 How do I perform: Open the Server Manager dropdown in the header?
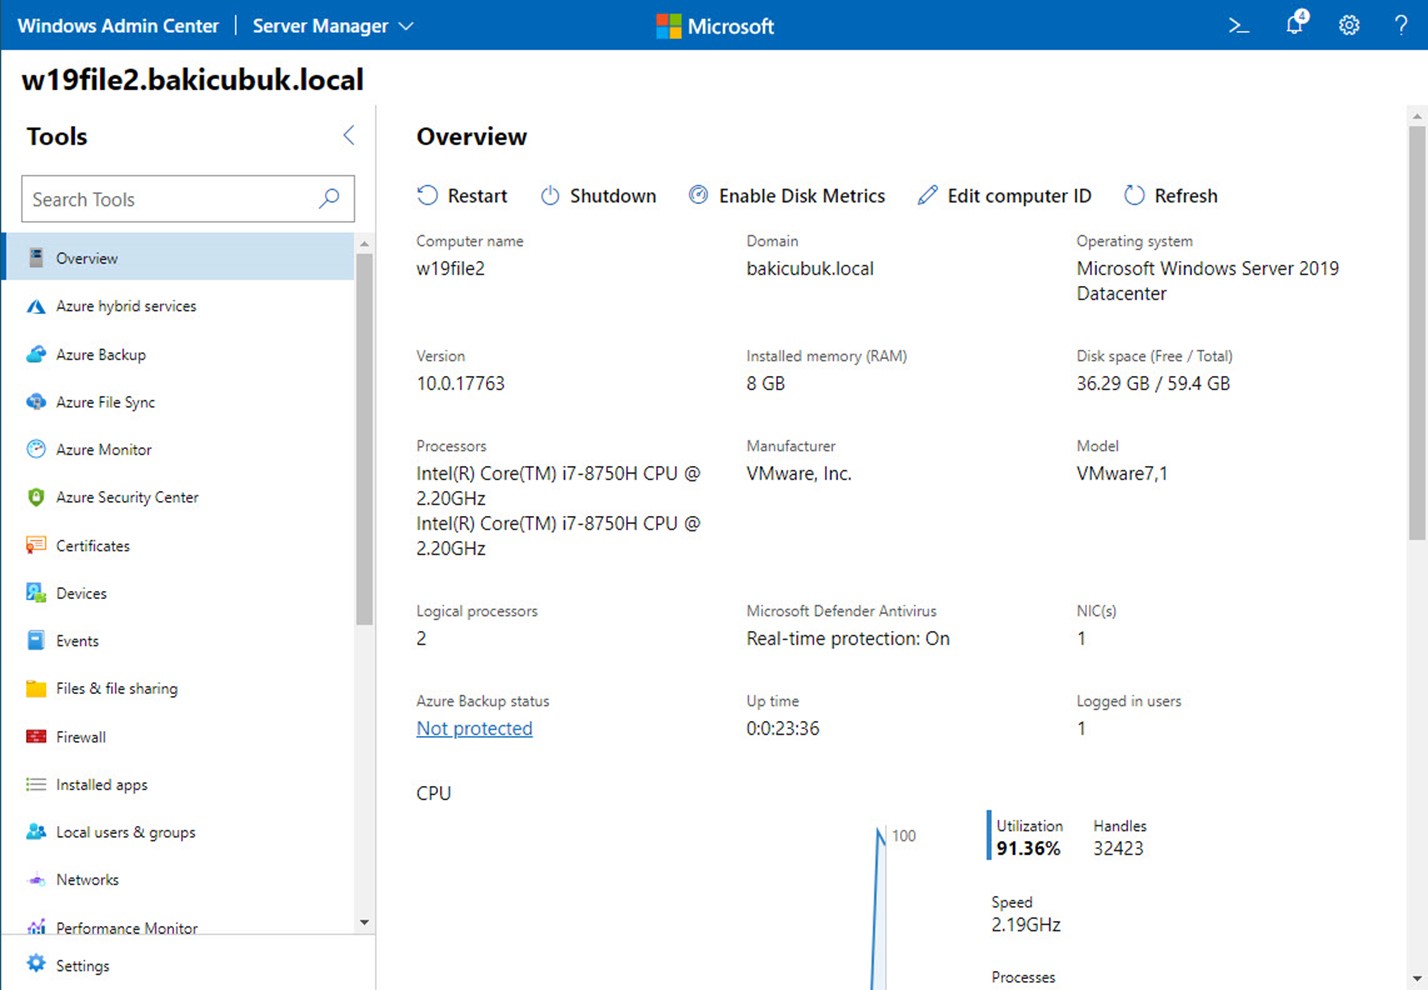(333, 26)
